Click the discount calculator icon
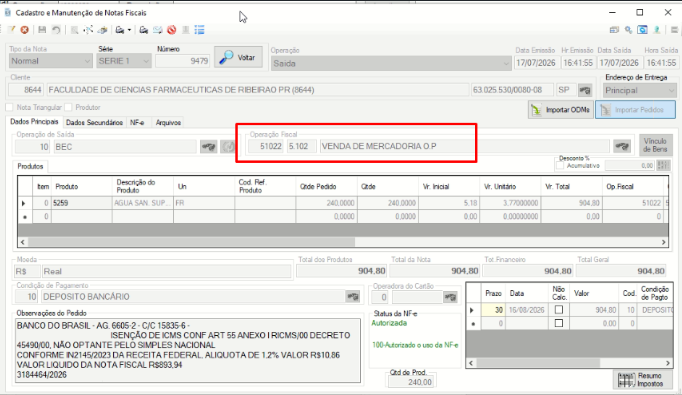Image resolution: width=682 pixels, height=395 pixels. pos(663,165)
